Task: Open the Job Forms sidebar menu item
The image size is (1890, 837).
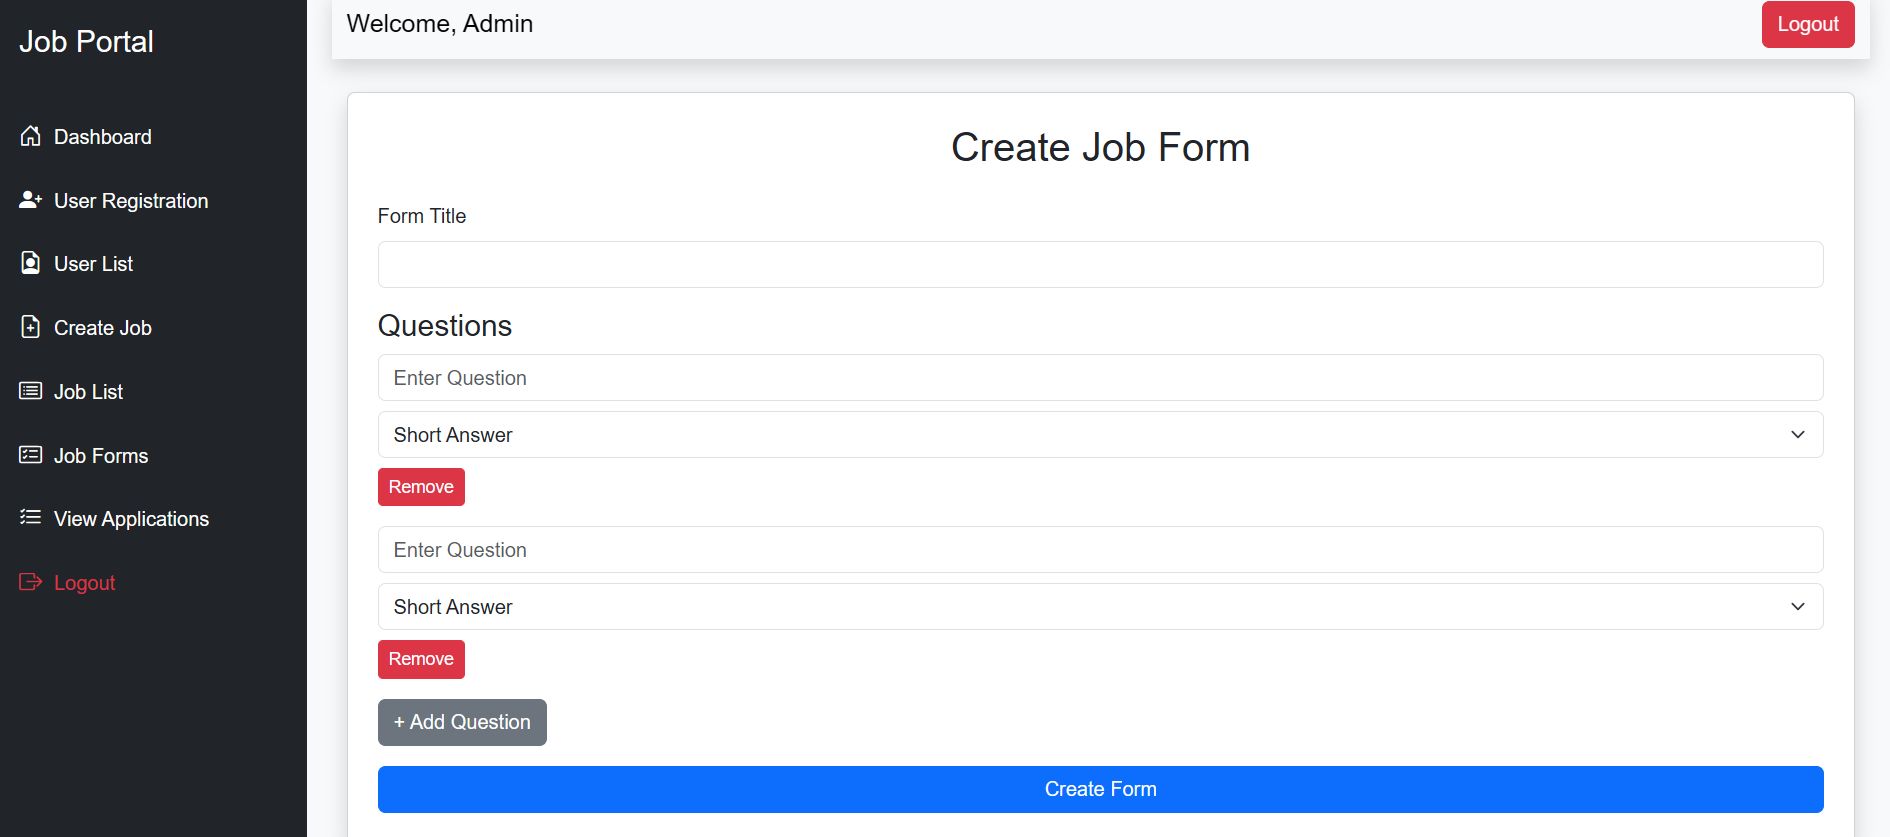Action: coord(101,456)
